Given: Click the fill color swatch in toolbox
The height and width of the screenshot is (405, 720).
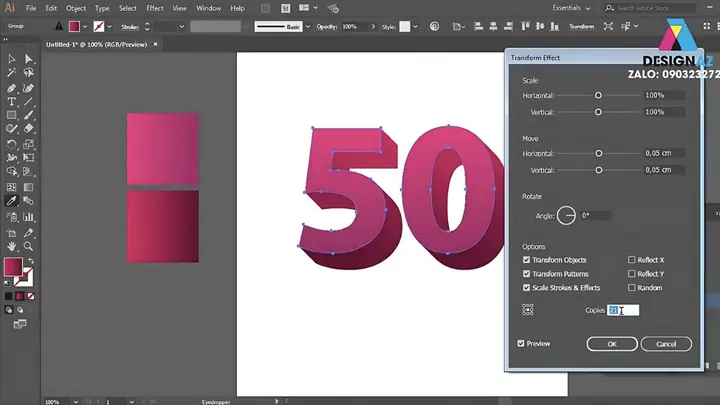Looking at the screenshot, I should (x=13, y=267).
